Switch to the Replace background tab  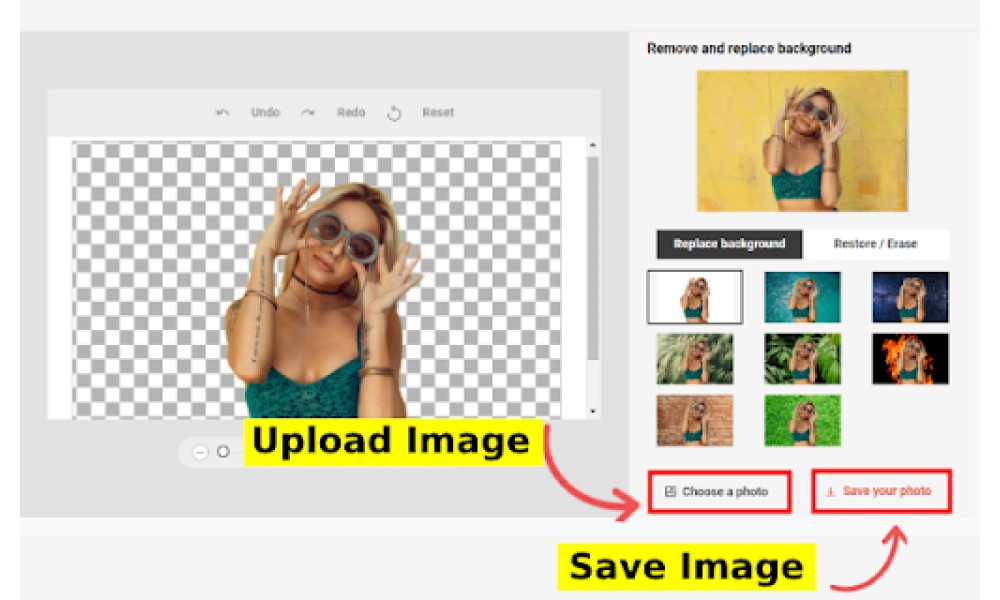click(x=729, y=244)
